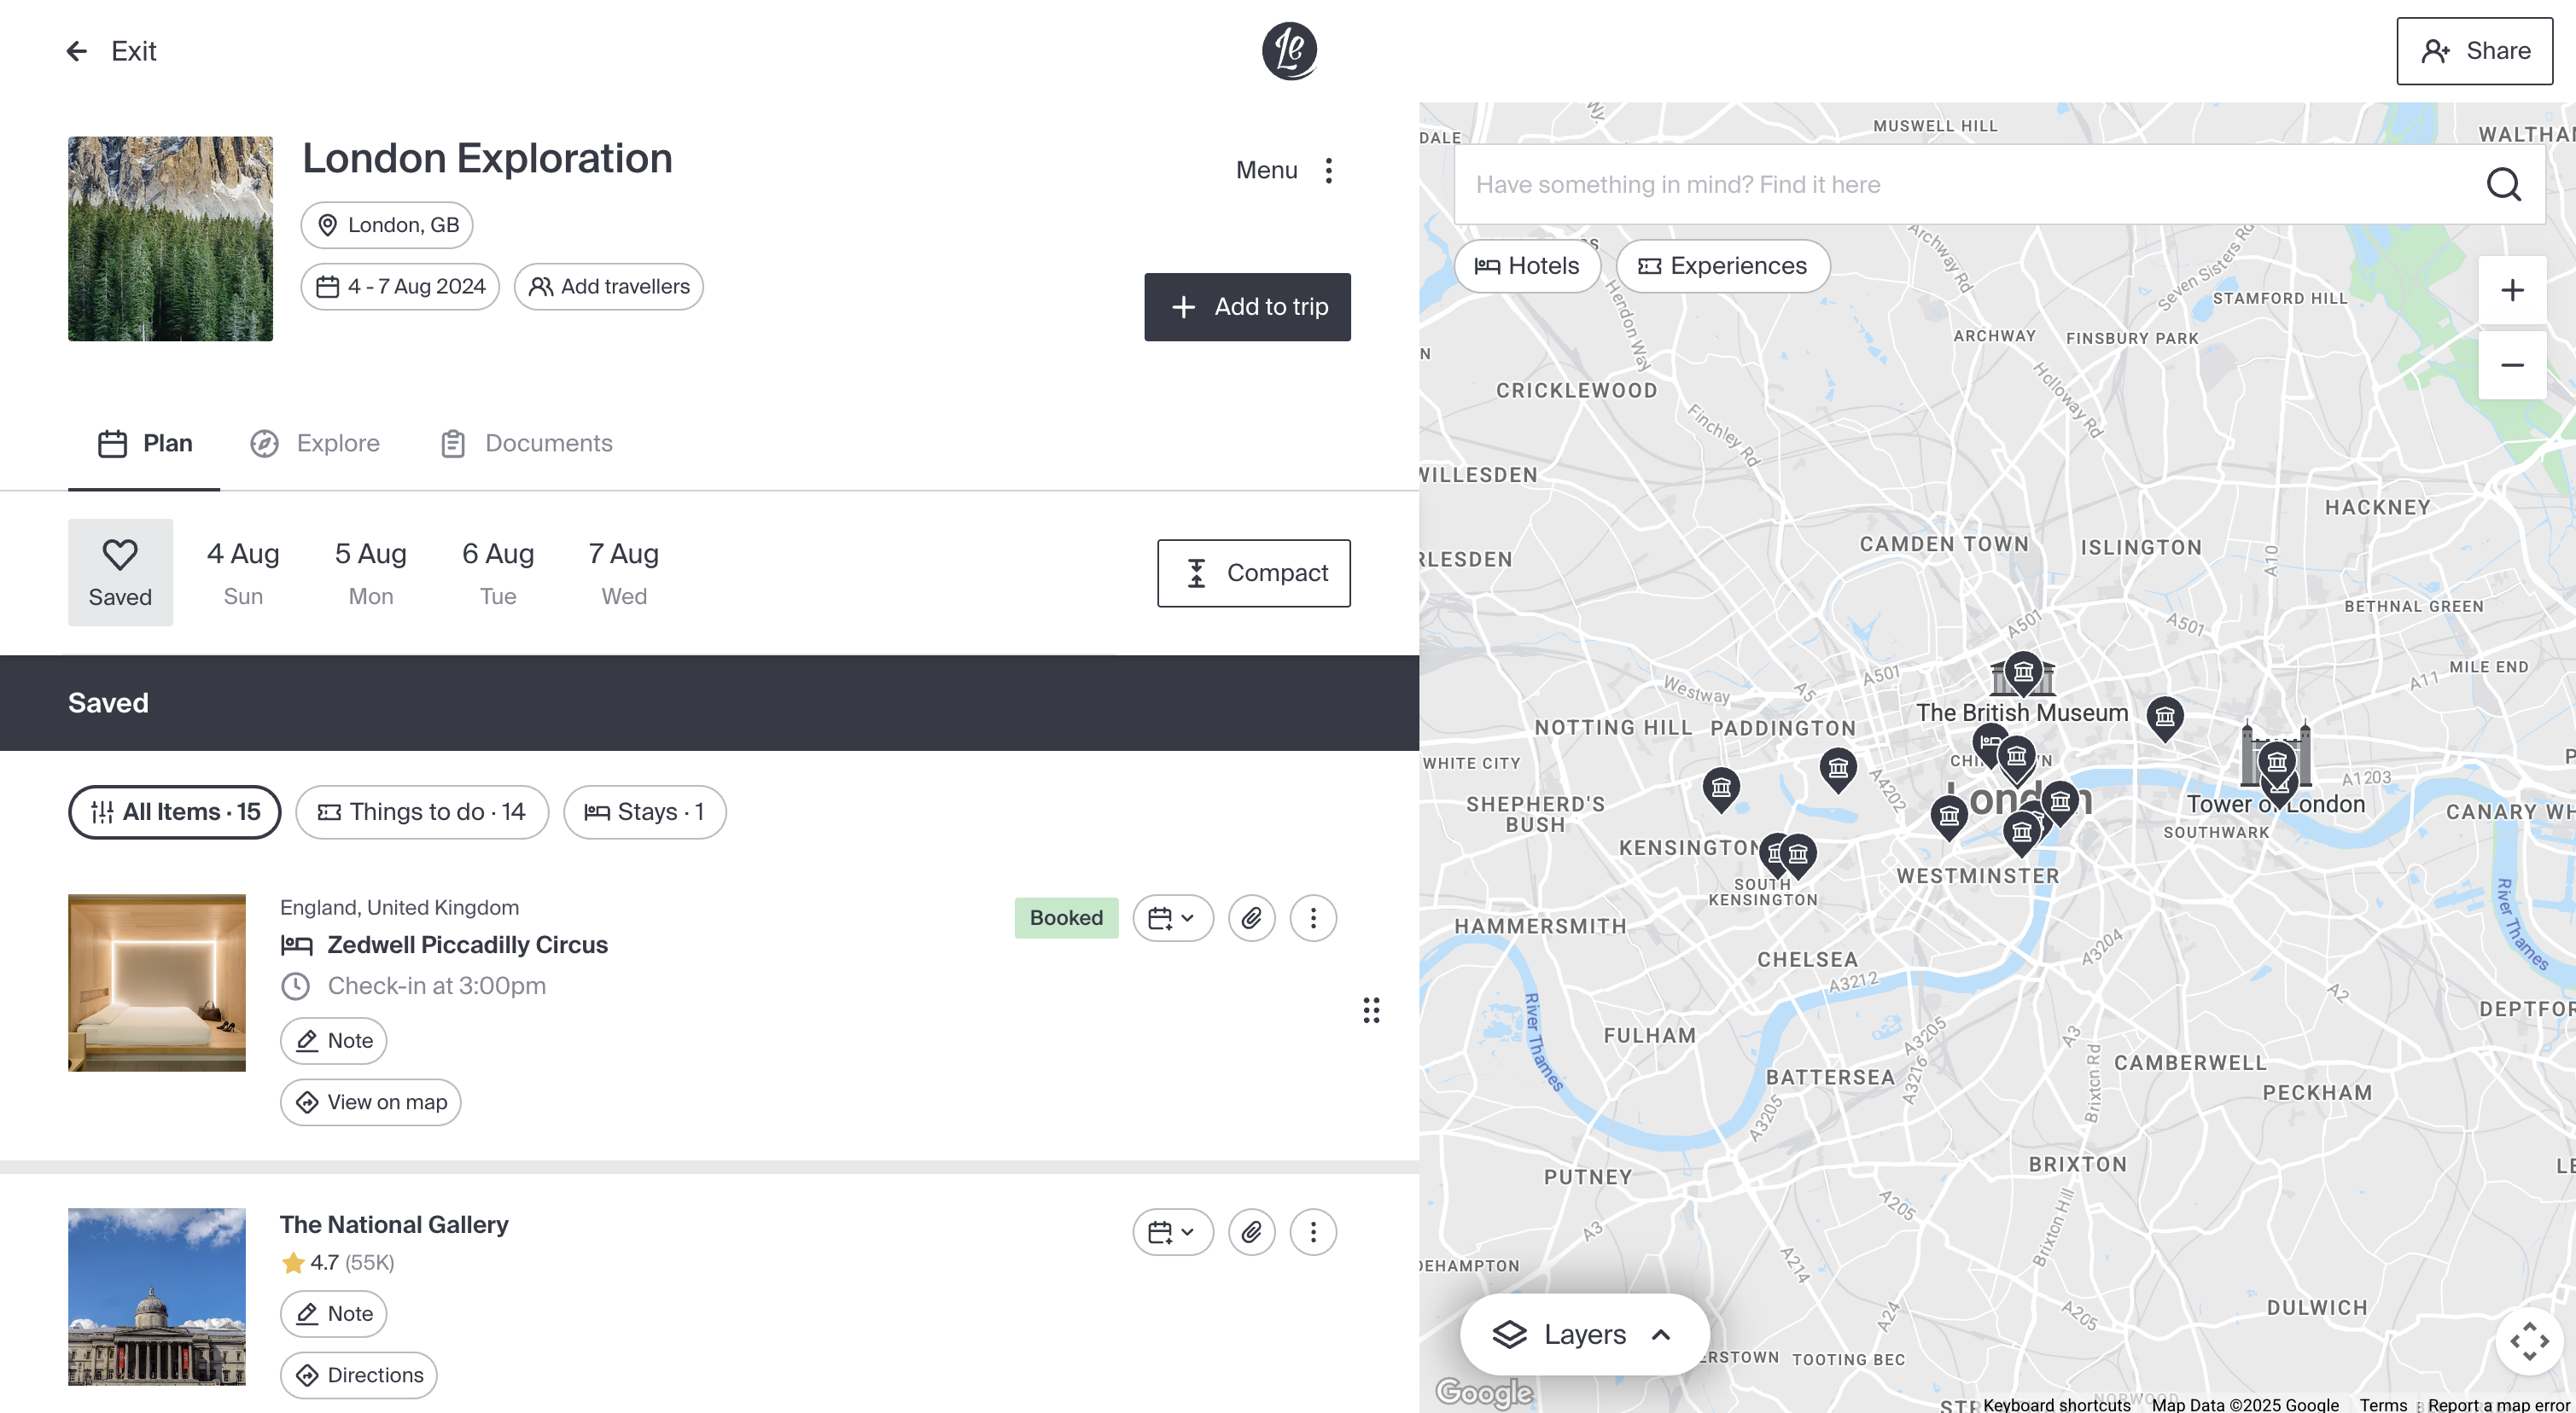Enable Compact view for the itinerary
Screen dimensions: 2576x1413
tap(1253, 572)
